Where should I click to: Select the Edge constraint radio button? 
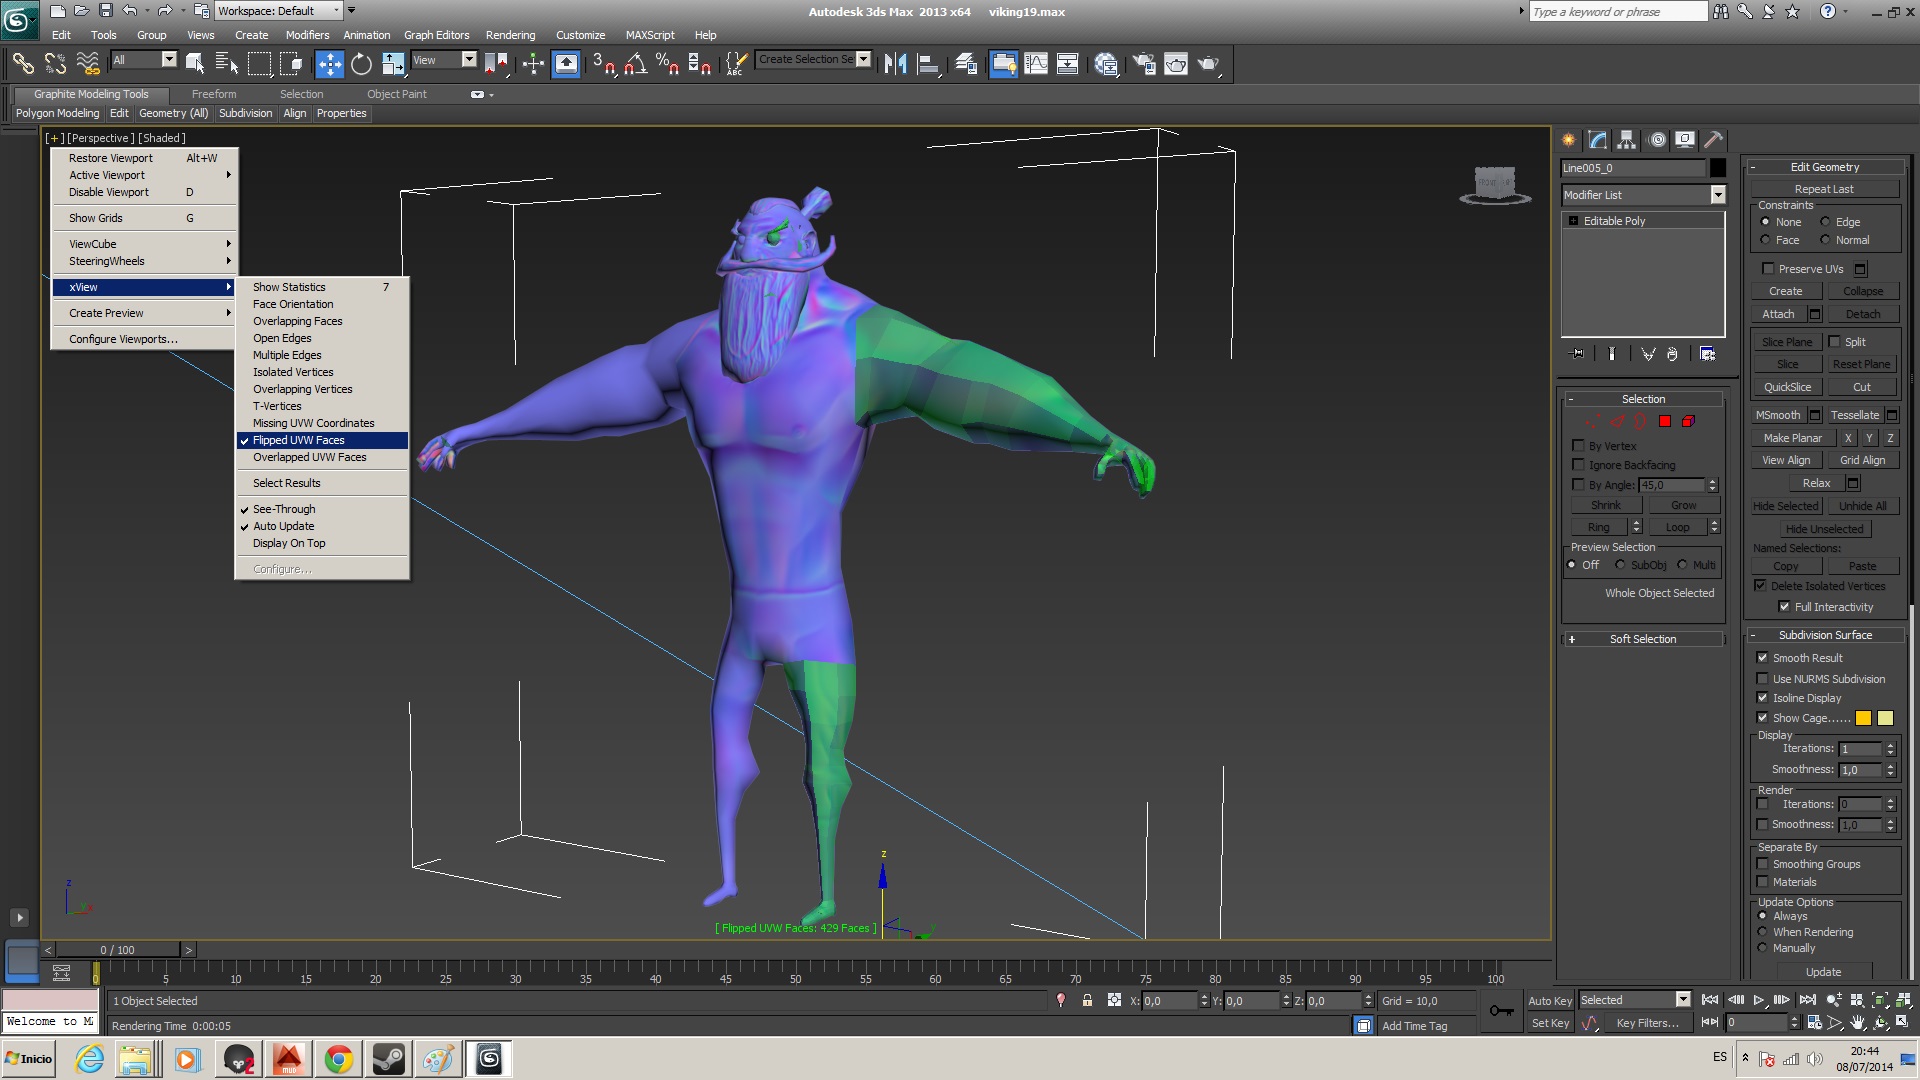(1825, 222)
